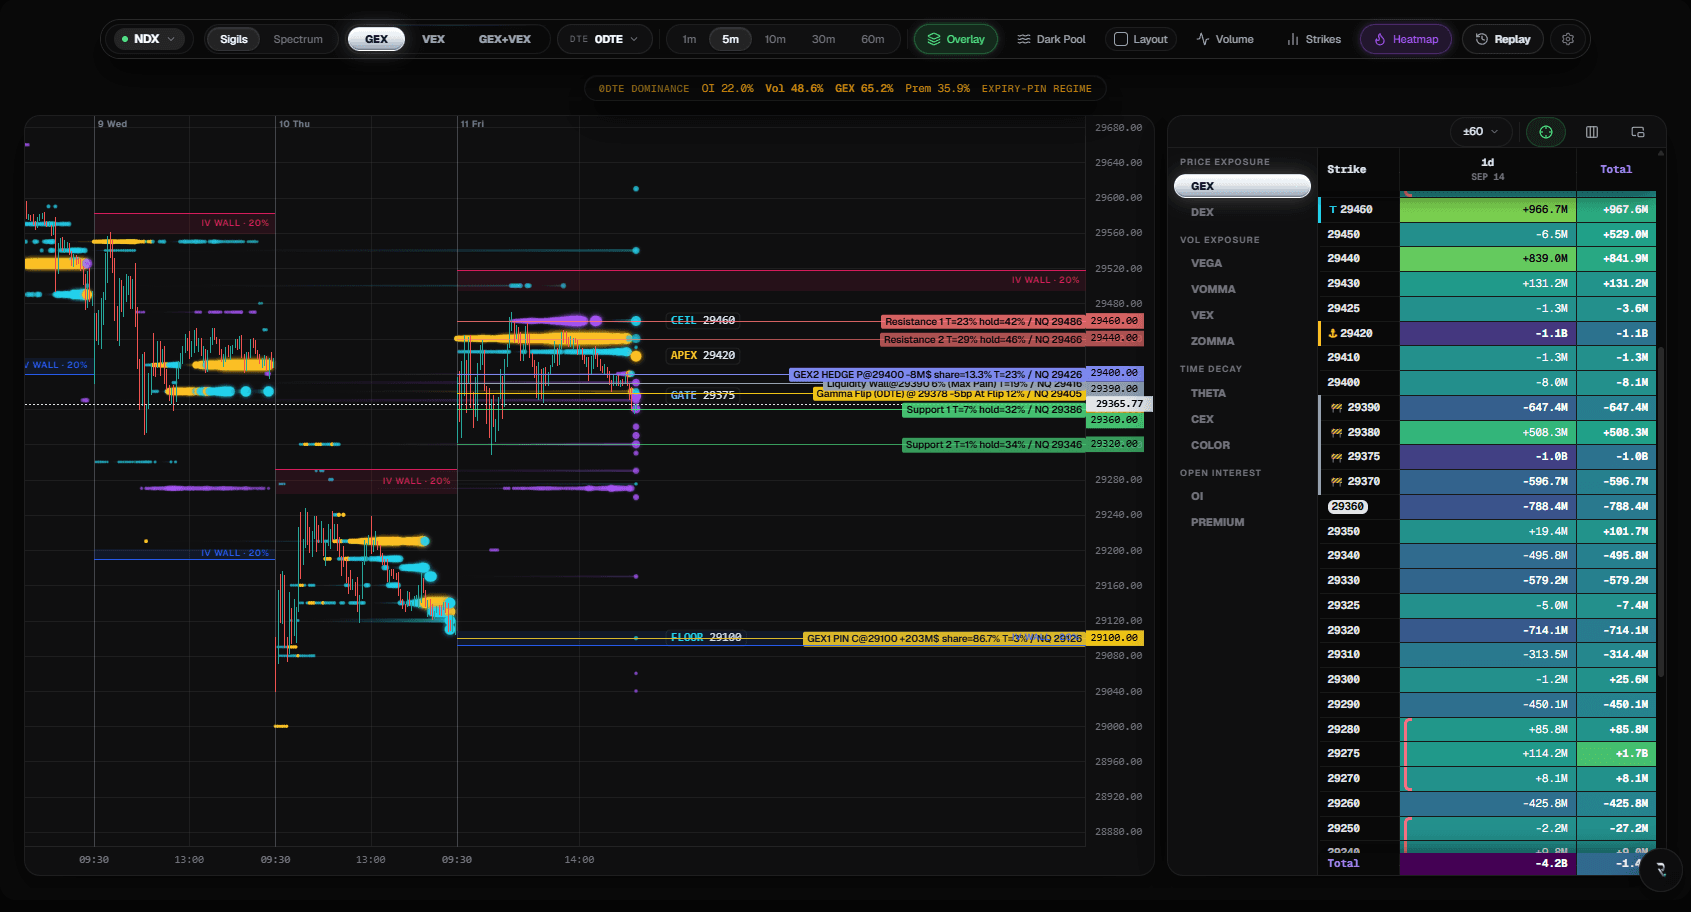Screen dimensions: 1691x912
Task: Click the Total column header
Action: pyautogui.click(x=1615, y=169)
